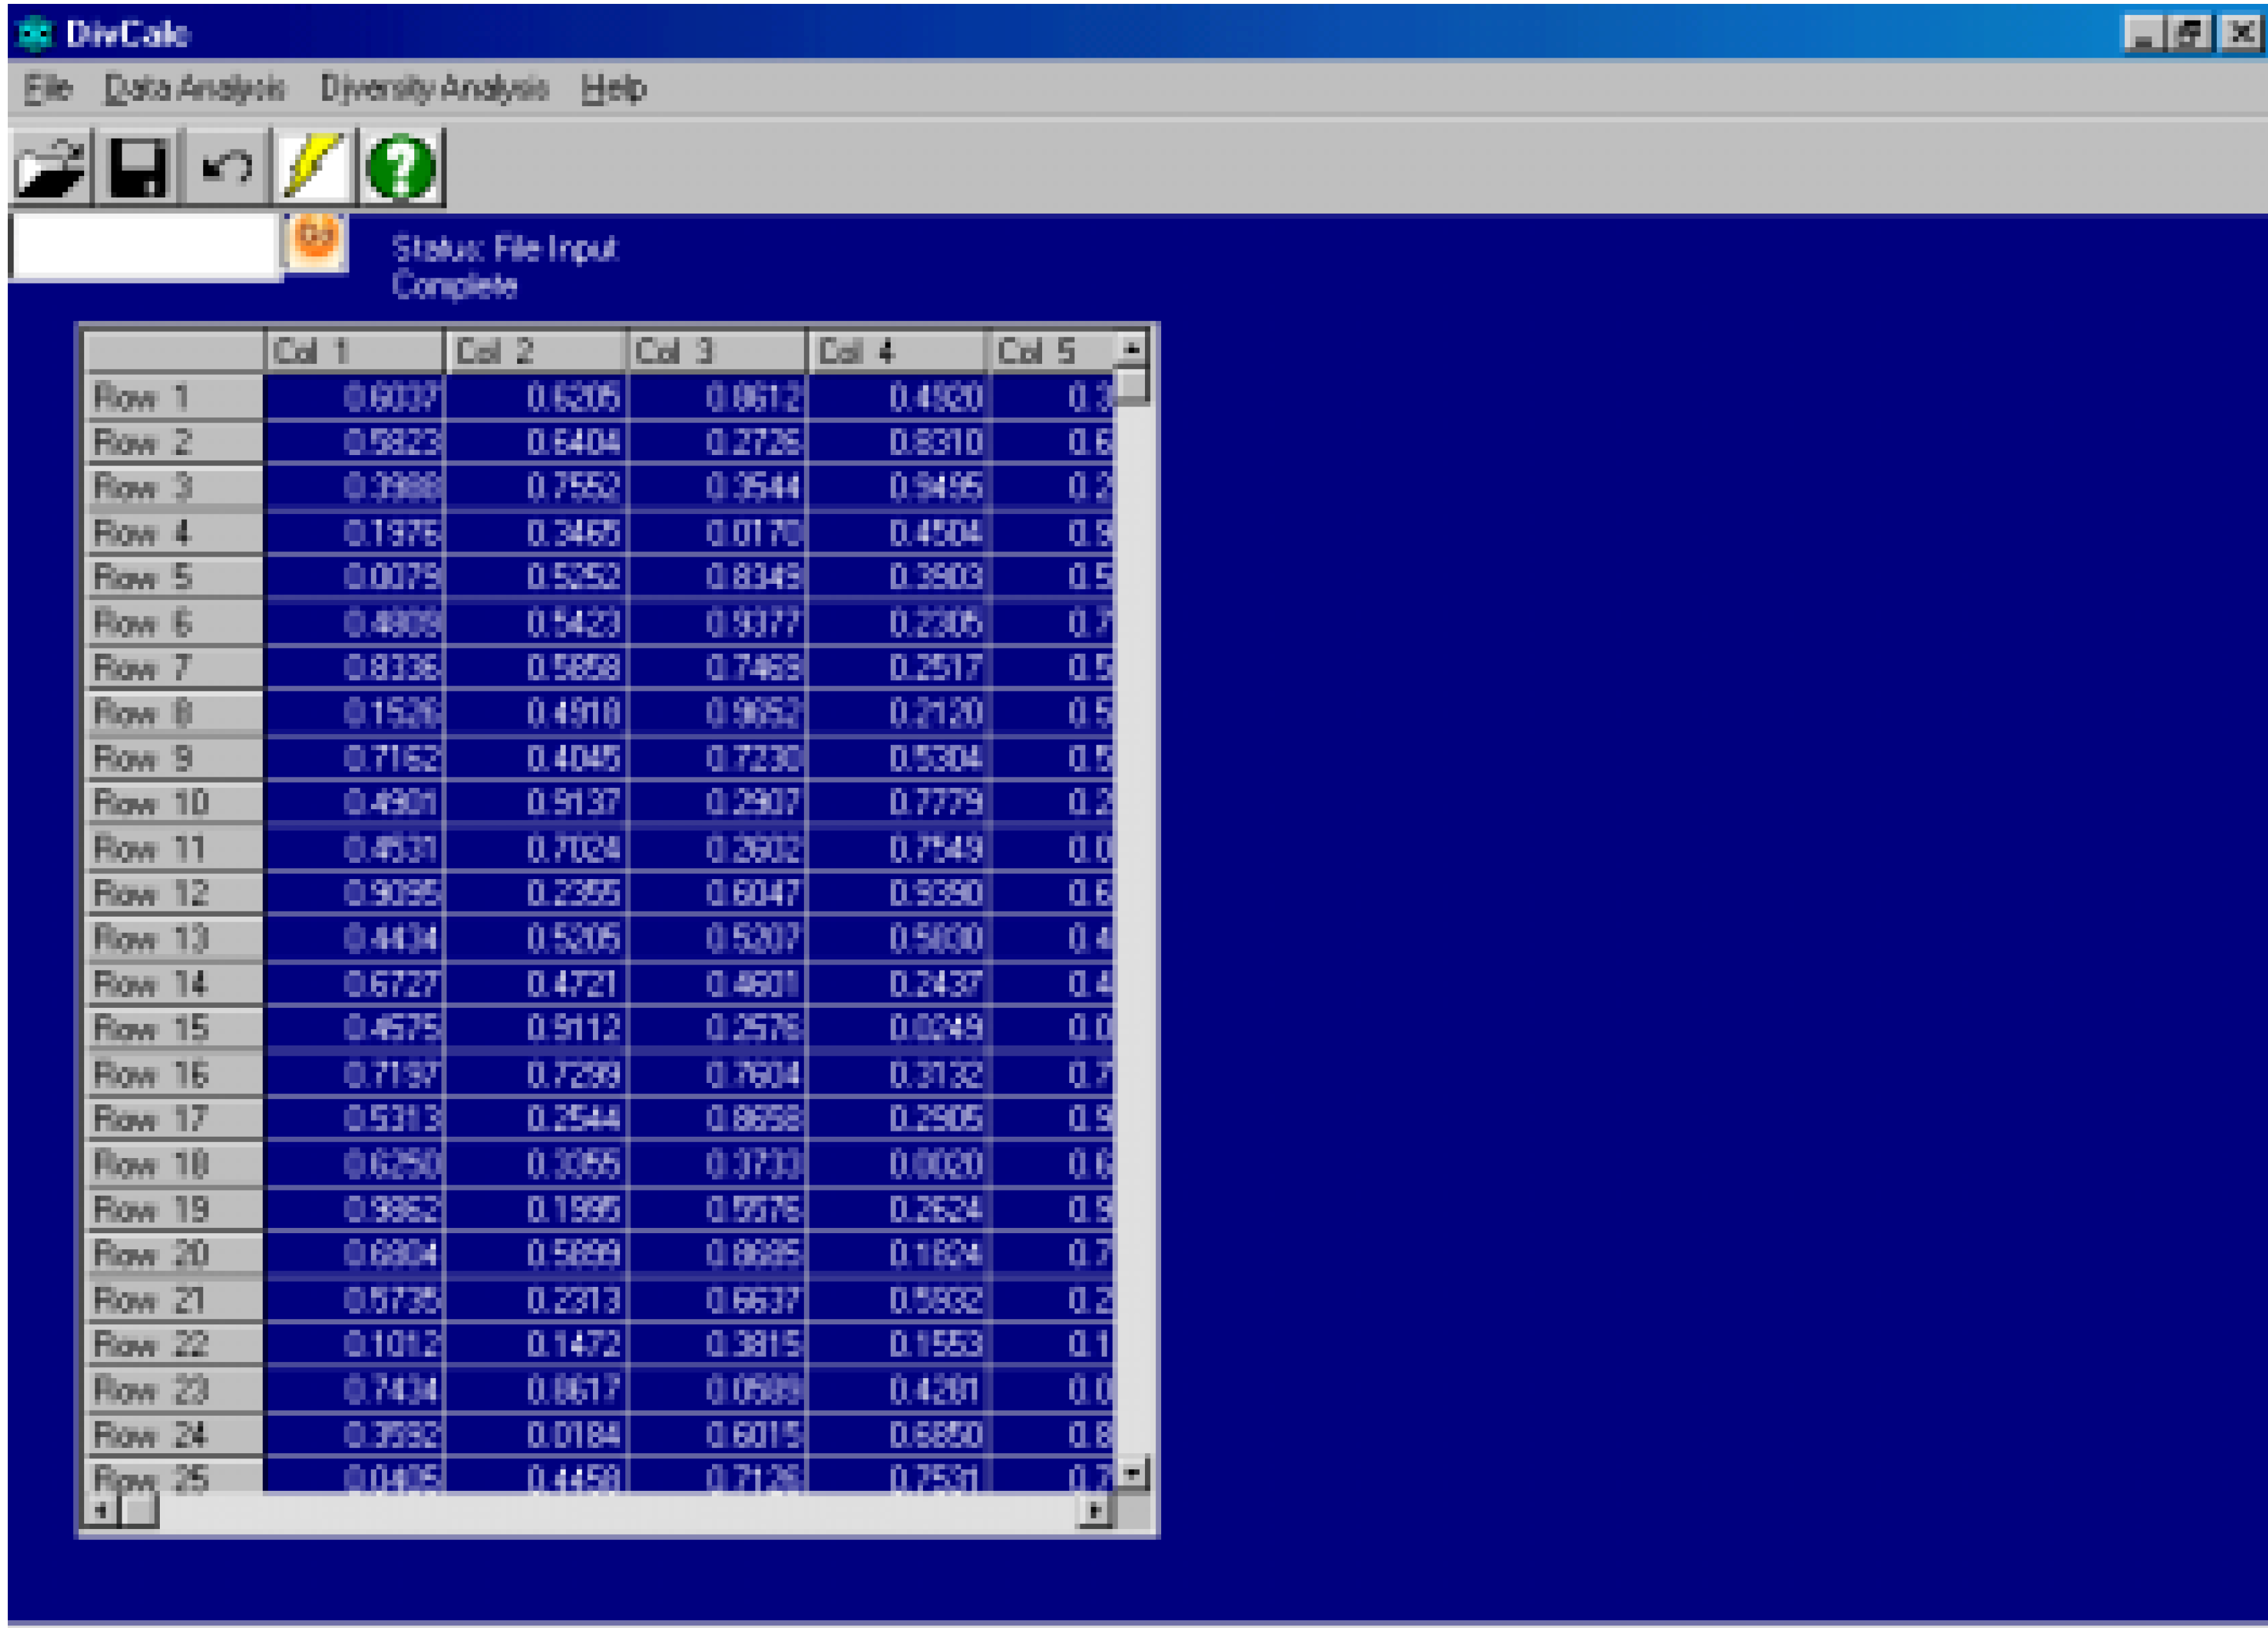Click the open file folder icon
The image size is (2268, 1628).
tap(50, 167)
